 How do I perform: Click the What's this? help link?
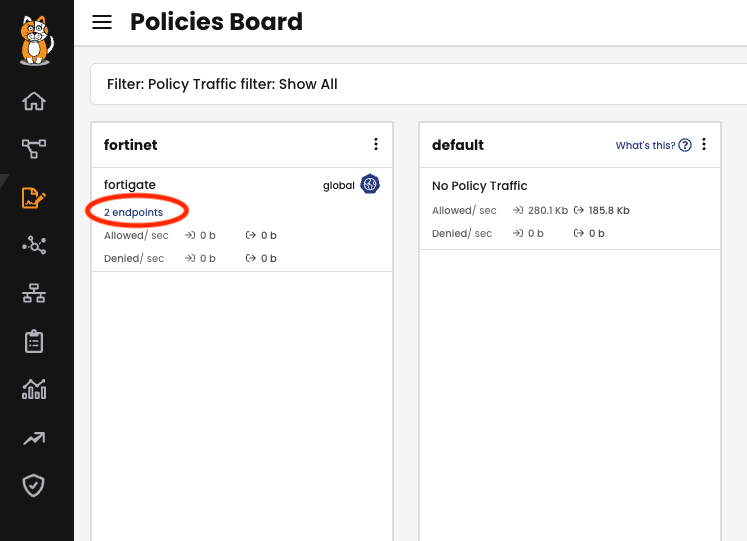tap(645, 145)
